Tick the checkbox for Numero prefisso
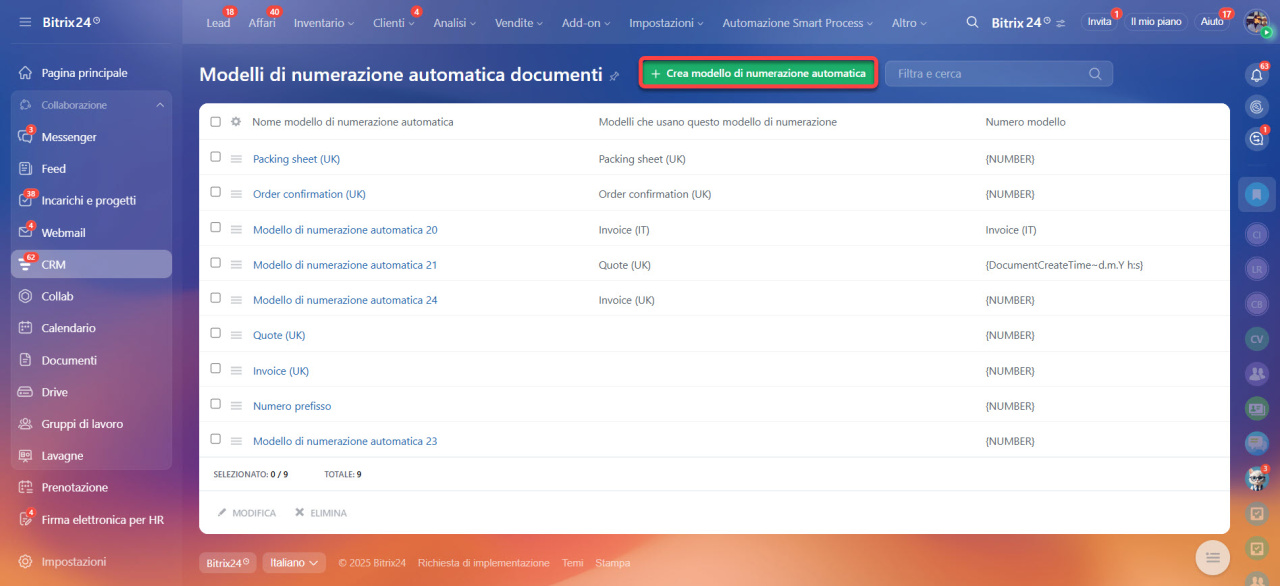 pos(215,404)
